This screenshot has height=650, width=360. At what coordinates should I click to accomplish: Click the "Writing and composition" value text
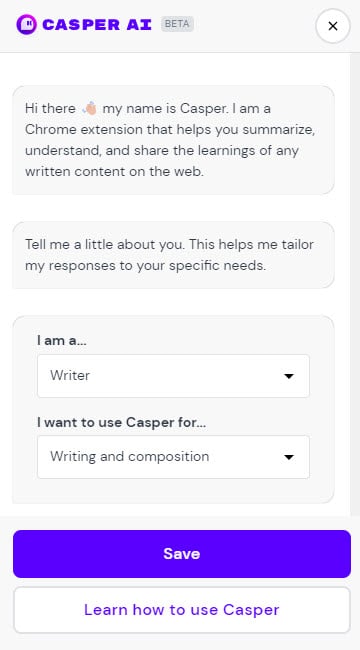click(129, 456)
